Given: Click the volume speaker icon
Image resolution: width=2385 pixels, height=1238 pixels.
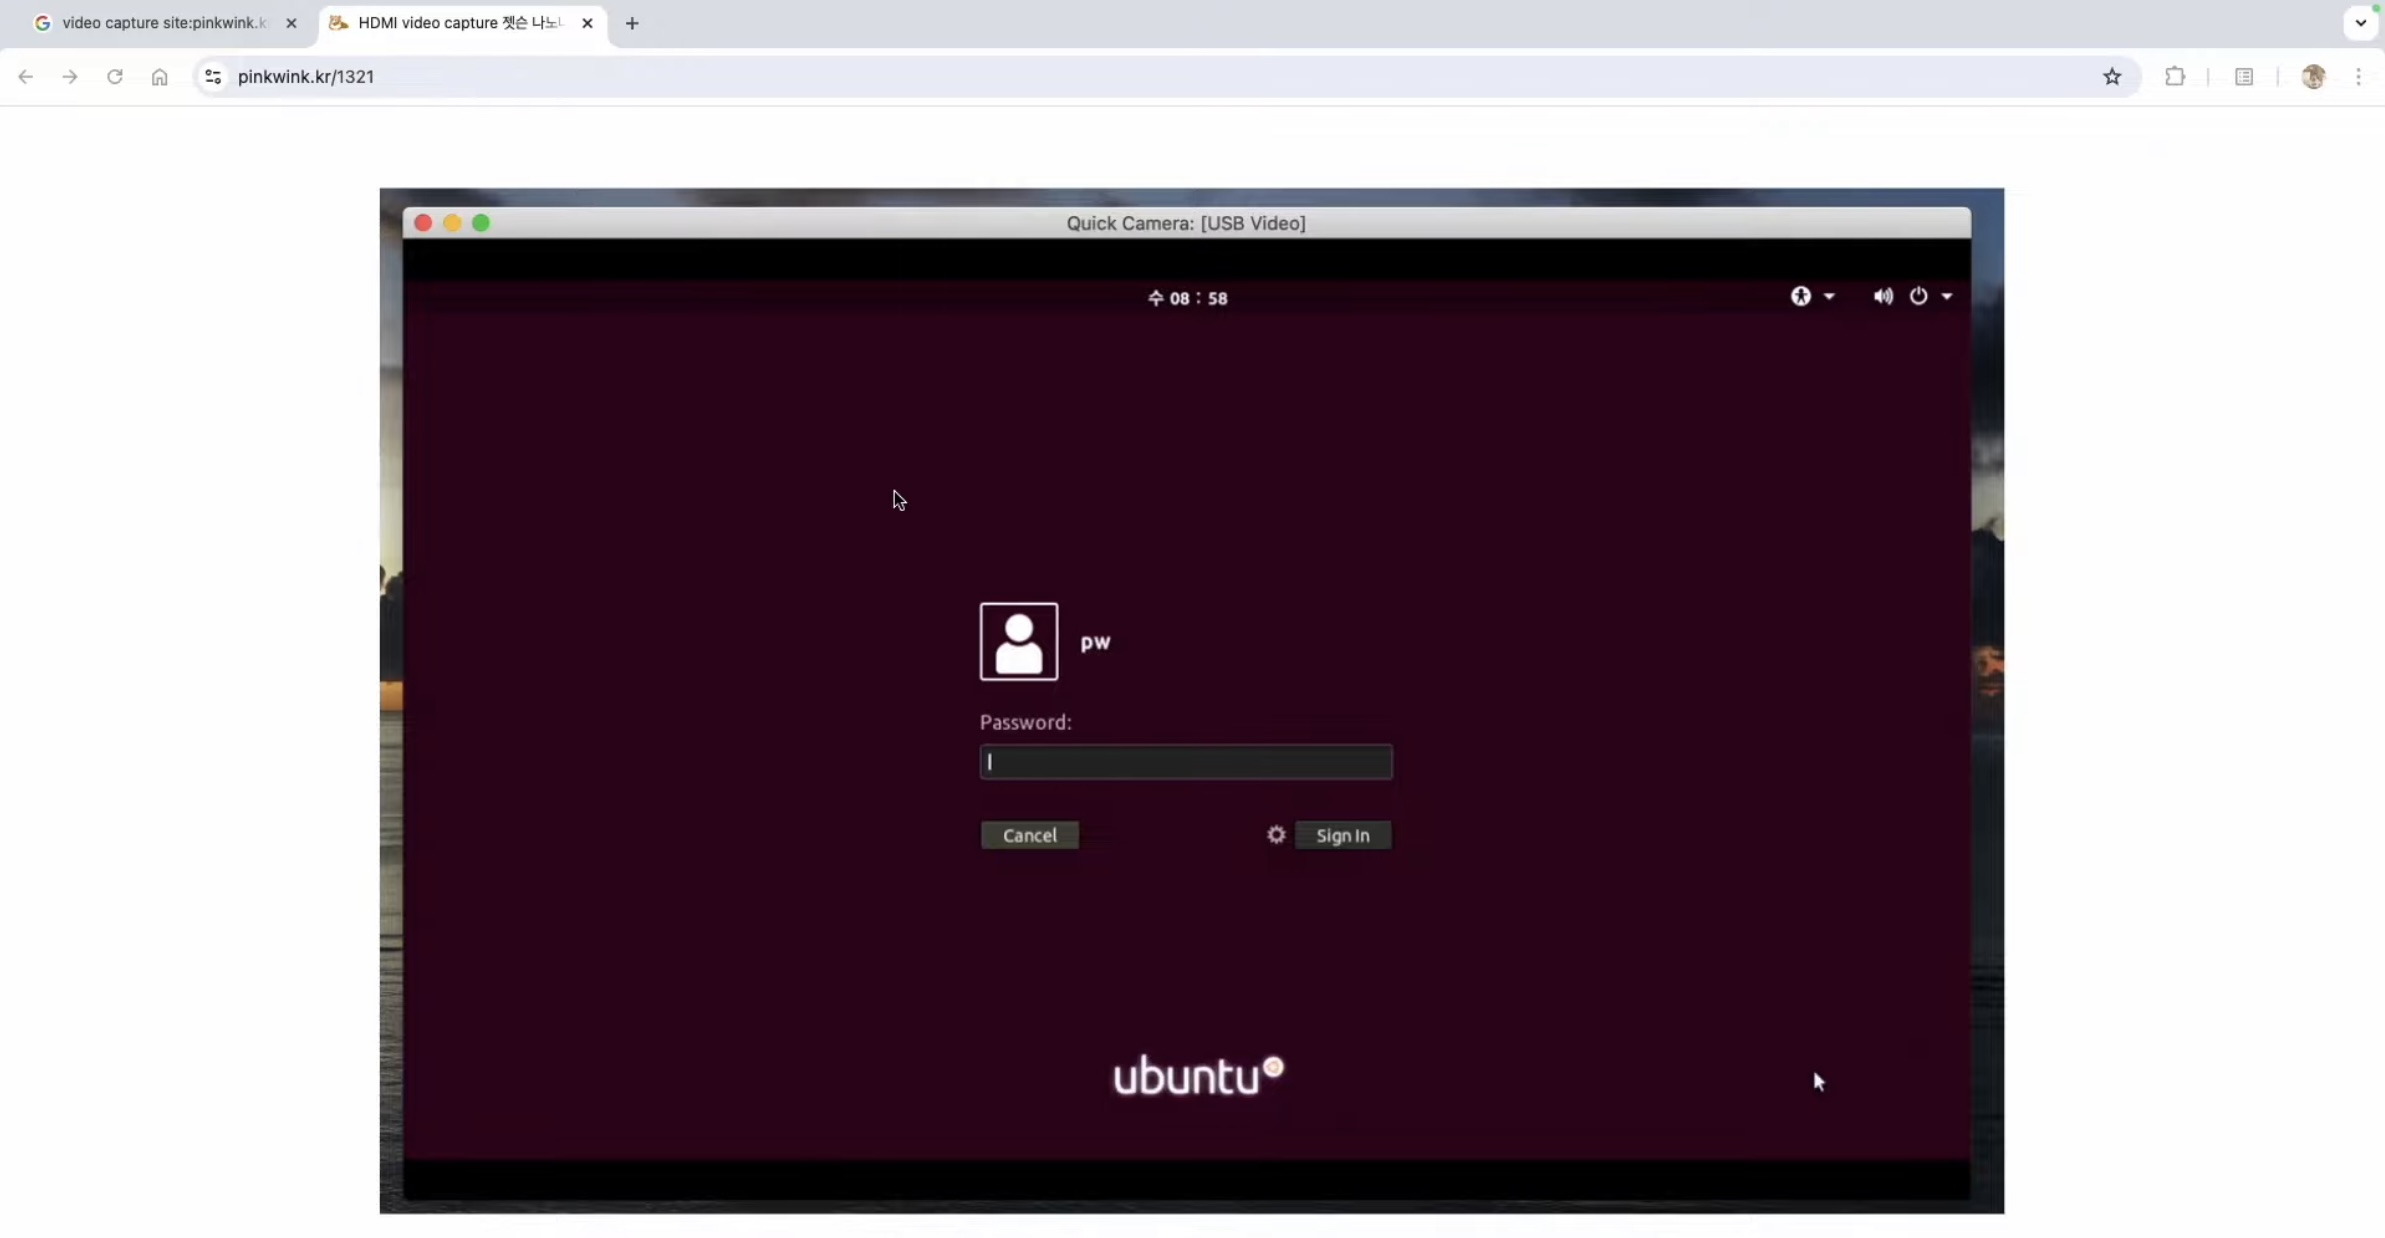Looking at the screenshot, I should pyautogui.click(x=1883, y=296).
